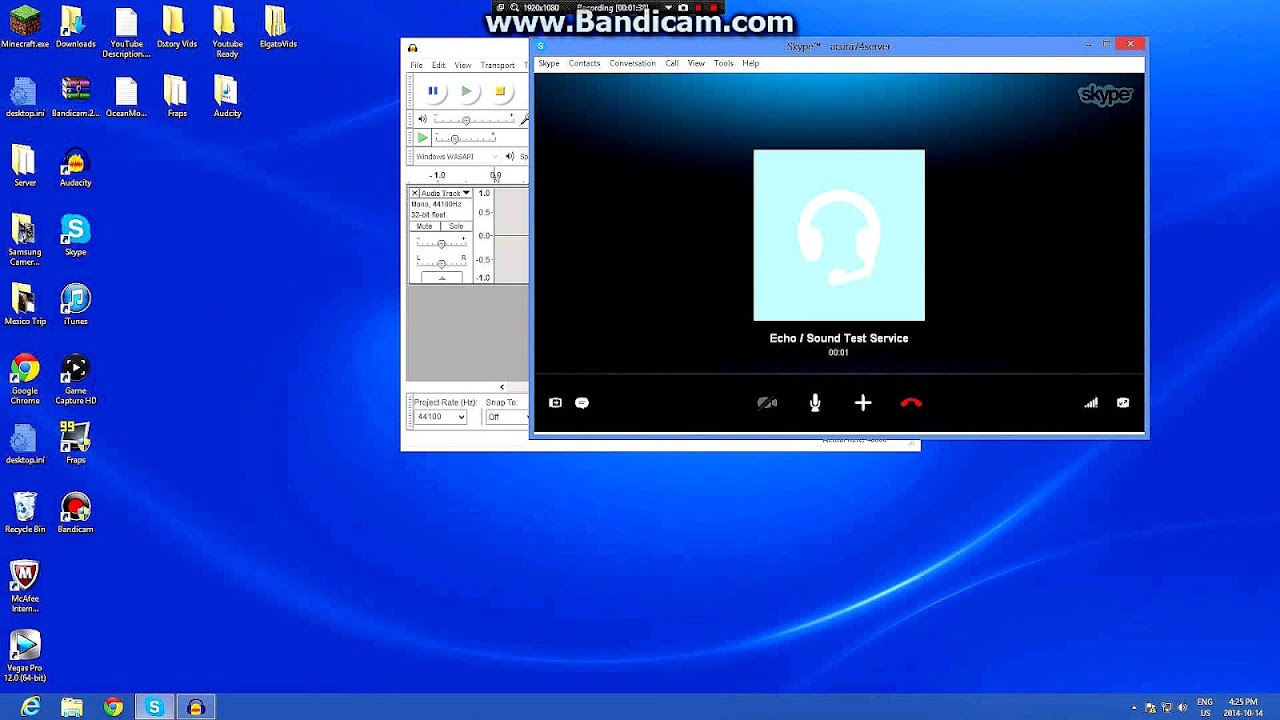The image size is (1280, 720).
Task: Select the Recycle Bin icon
Action: coord(25,513)
